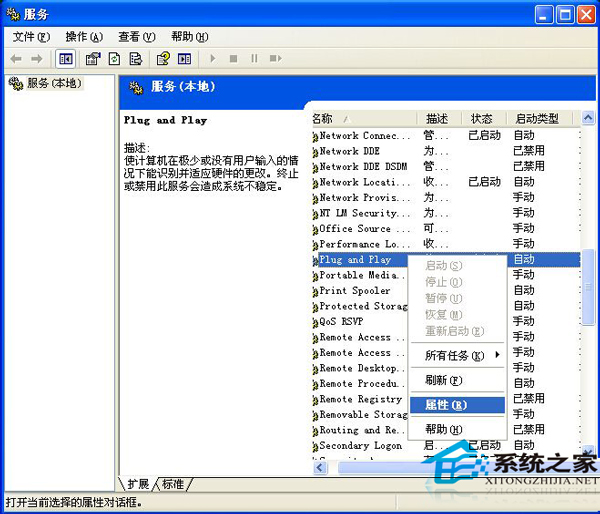Click the Back arrow toolbar icon
The width and height of the screenshot is (600, 514).
[x=16, y=59]
